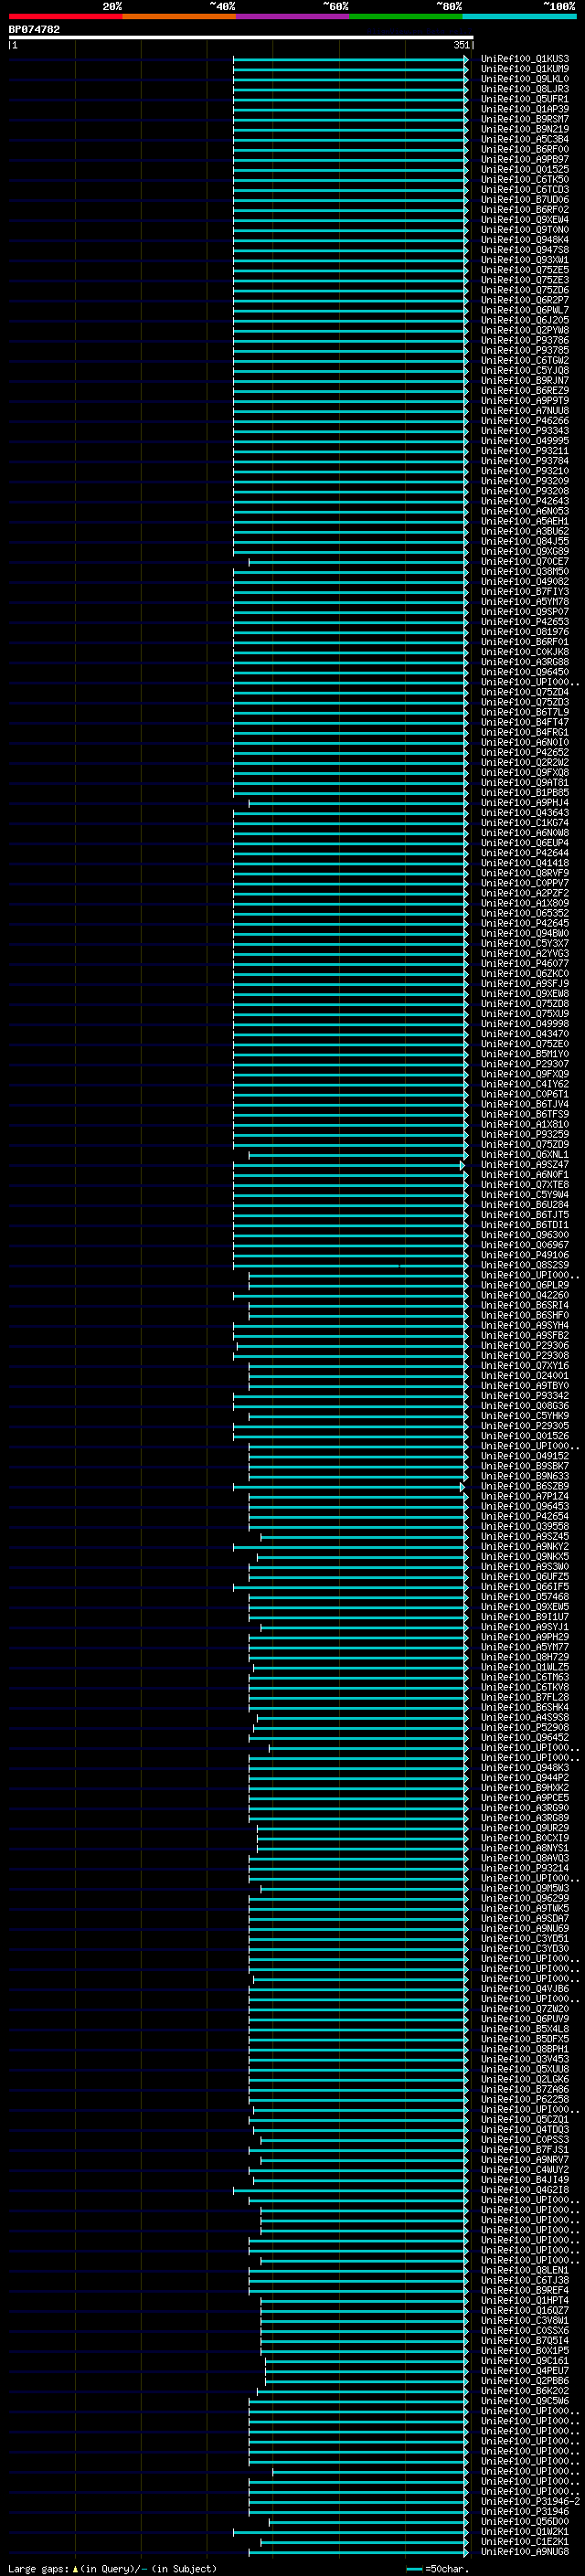Open hit UniRef100_Q1KUM9
585x2576 pixels.
pos(525,69)
